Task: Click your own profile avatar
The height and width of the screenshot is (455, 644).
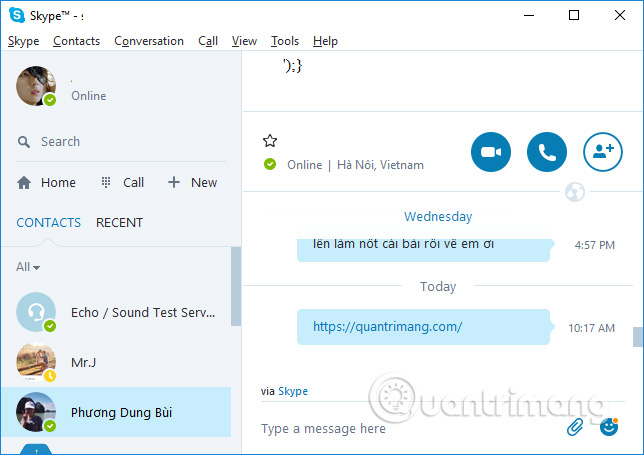Action: (36, 86)
